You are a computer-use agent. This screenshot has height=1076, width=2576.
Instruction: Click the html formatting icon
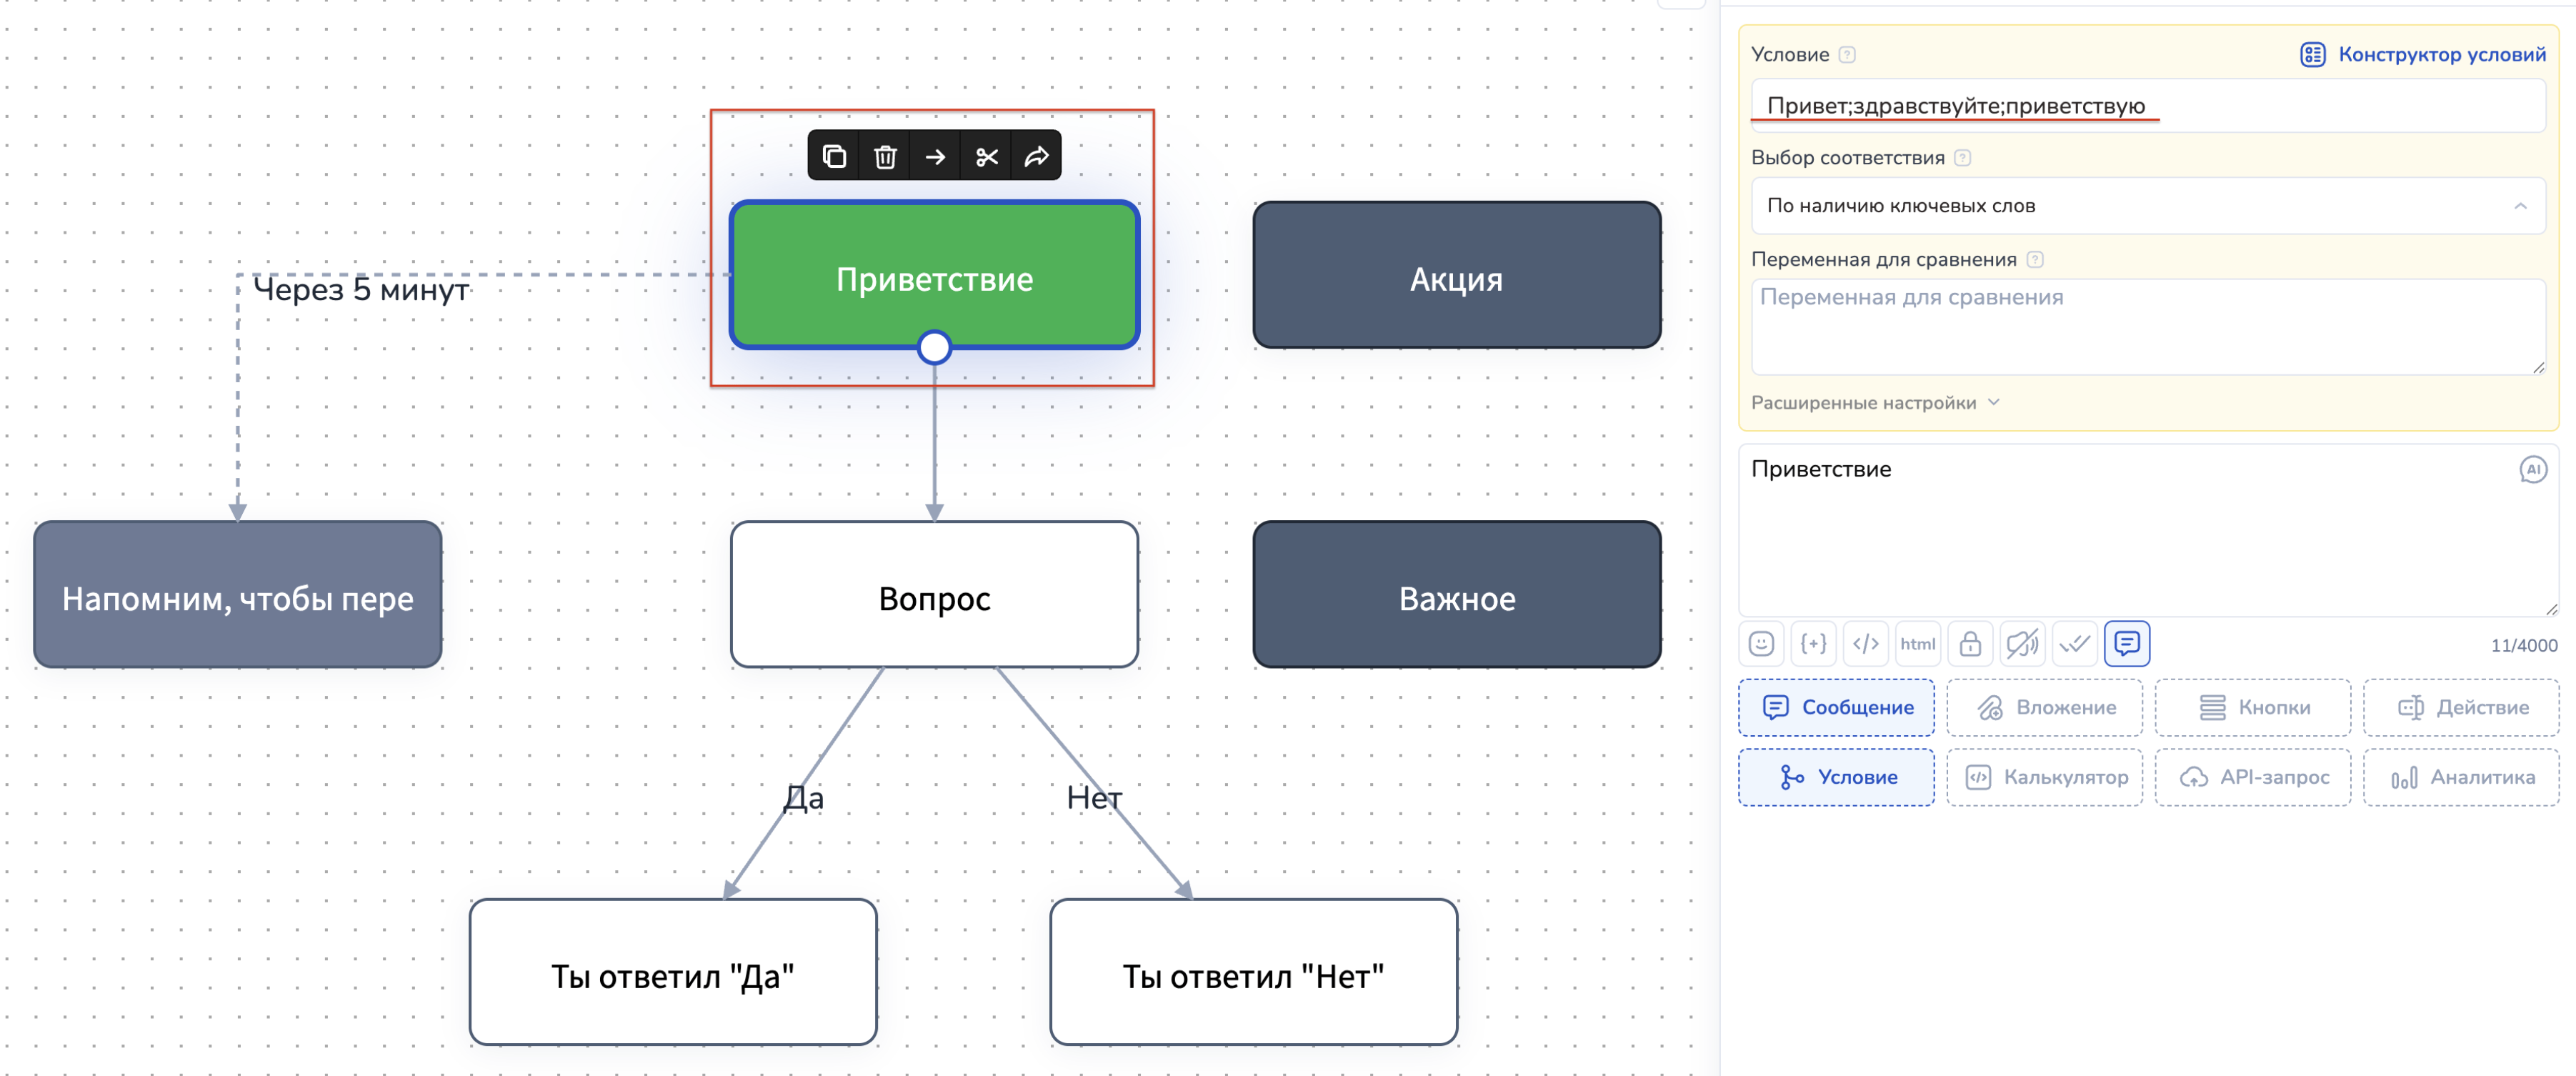1917,644
